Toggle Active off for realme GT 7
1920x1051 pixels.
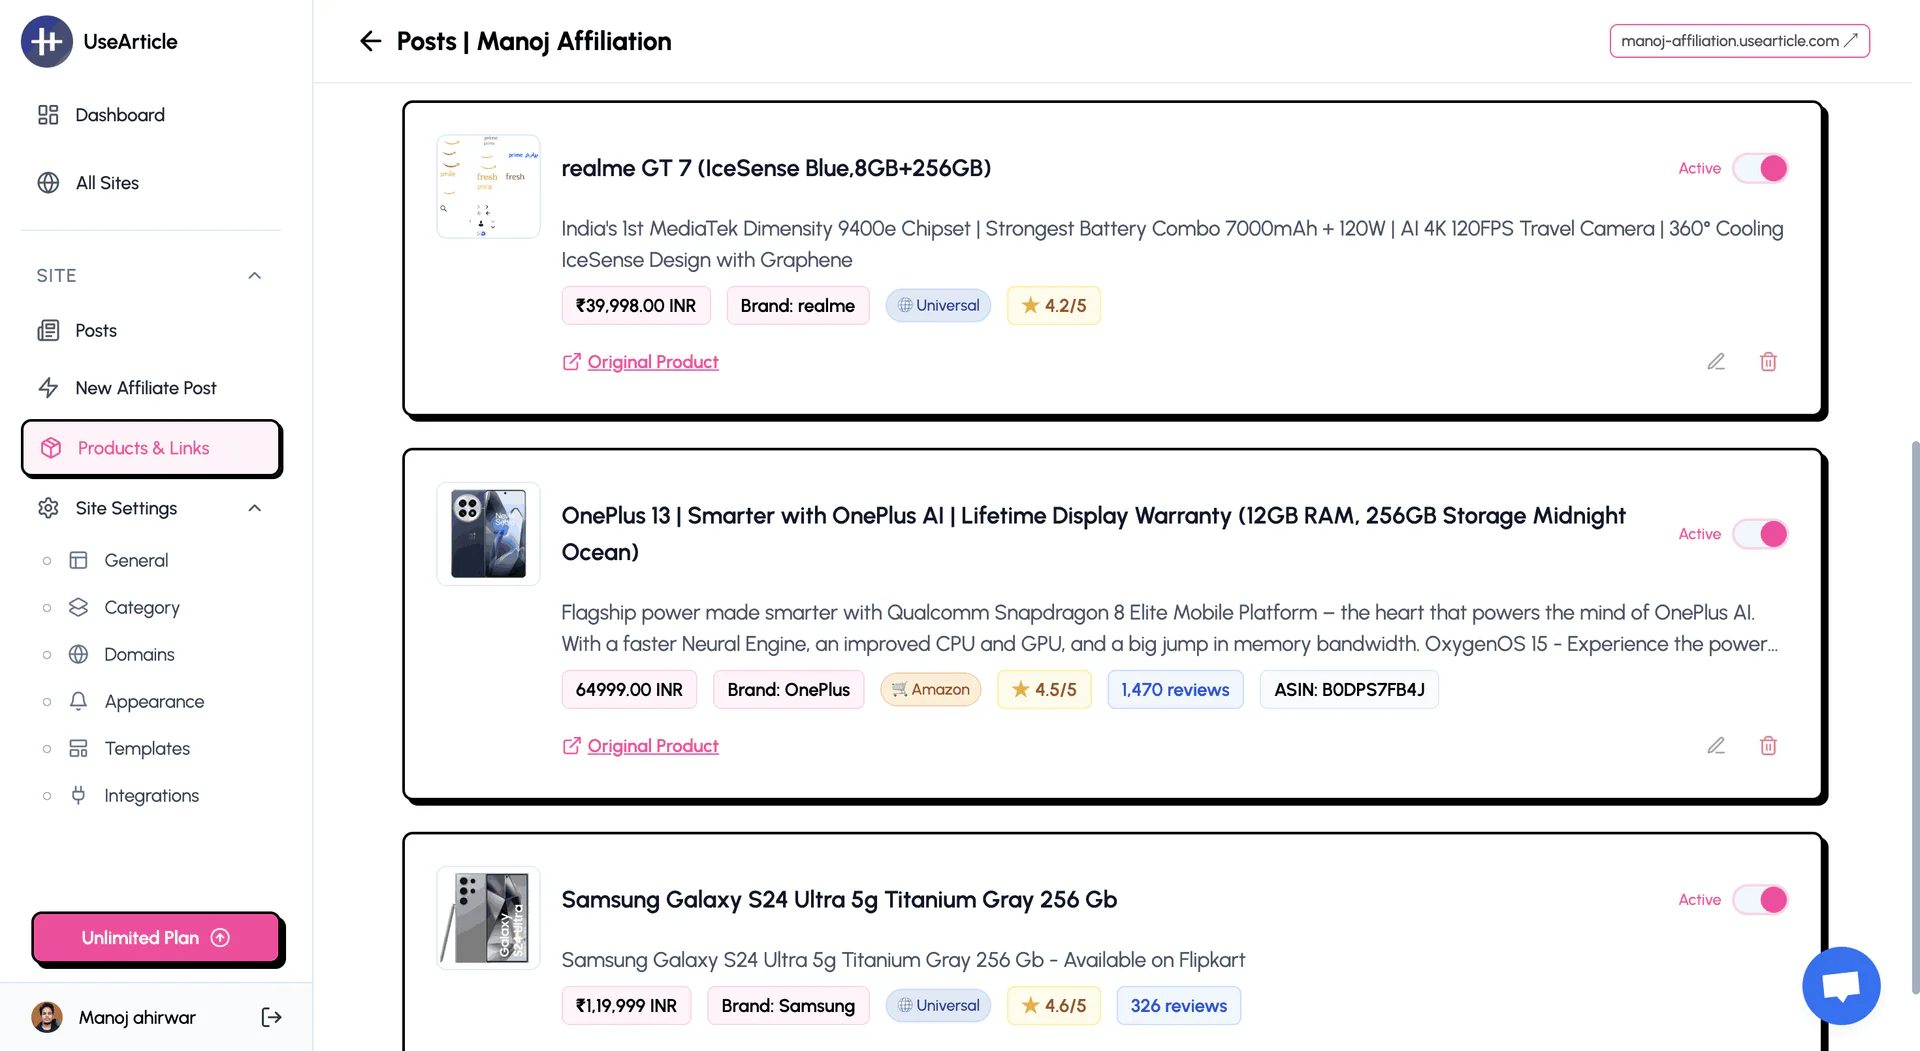(1761, 168)
